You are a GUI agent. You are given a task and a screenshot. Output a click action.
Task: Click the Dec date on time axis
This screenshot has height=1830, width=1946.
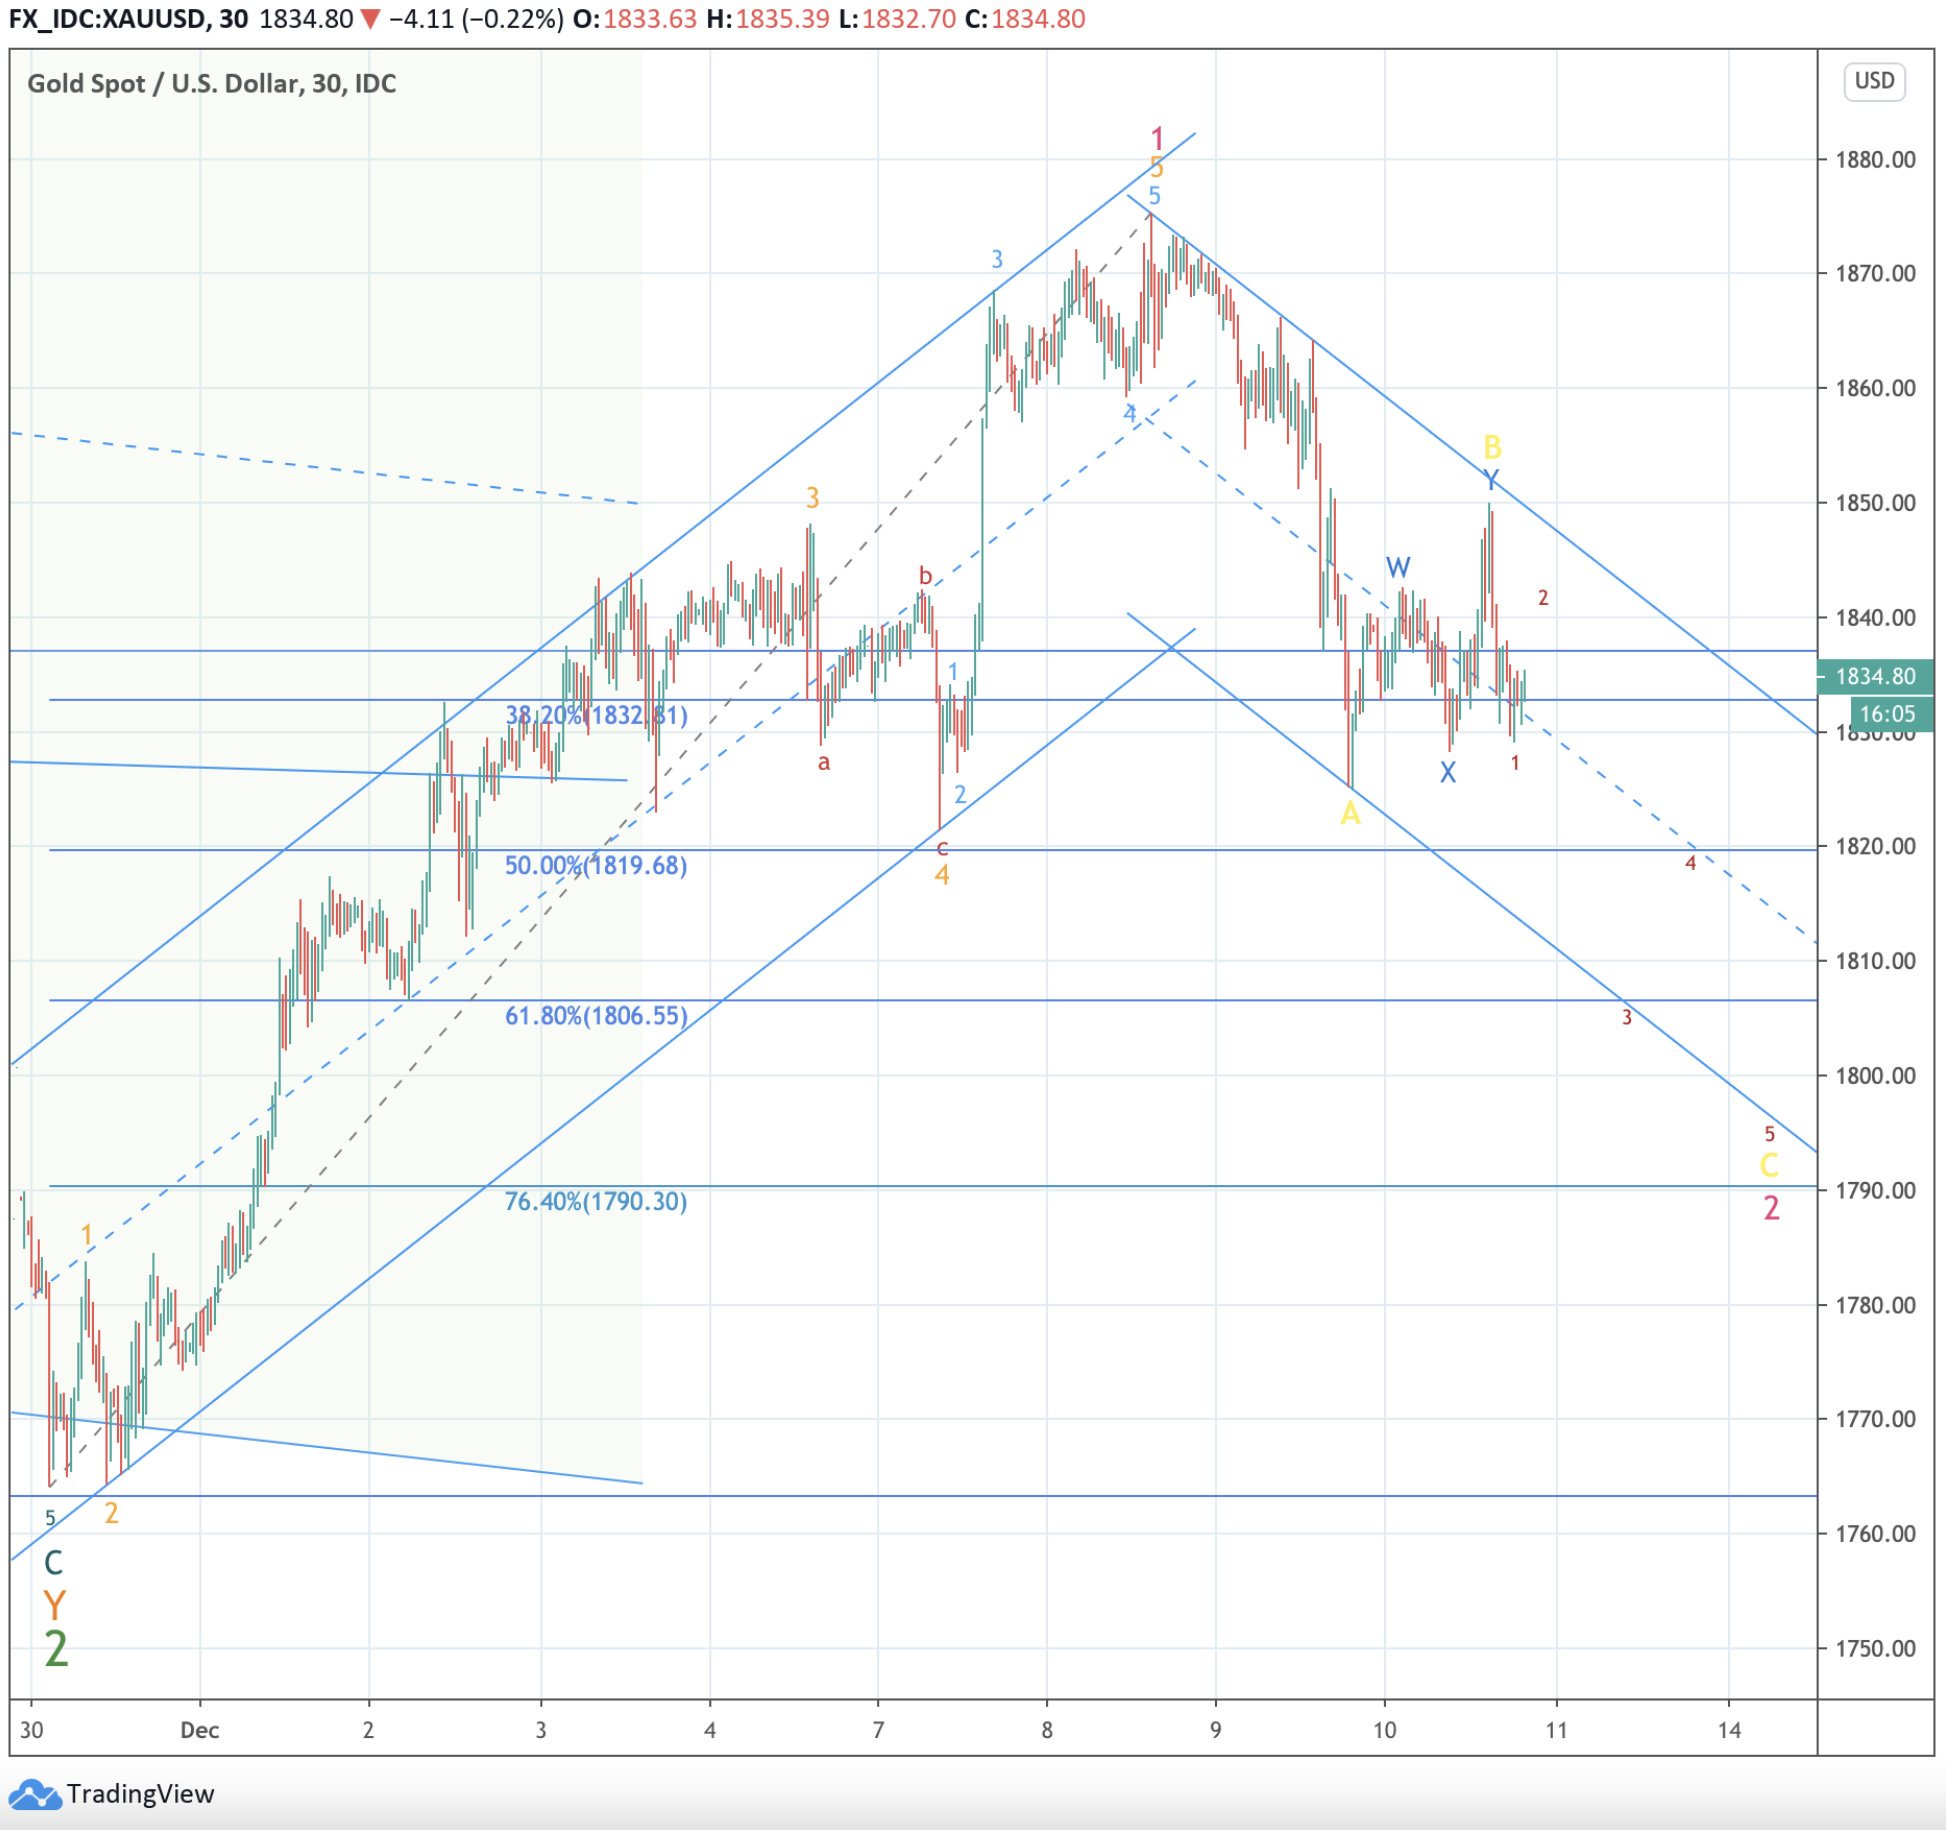(x=199, y=1730)
